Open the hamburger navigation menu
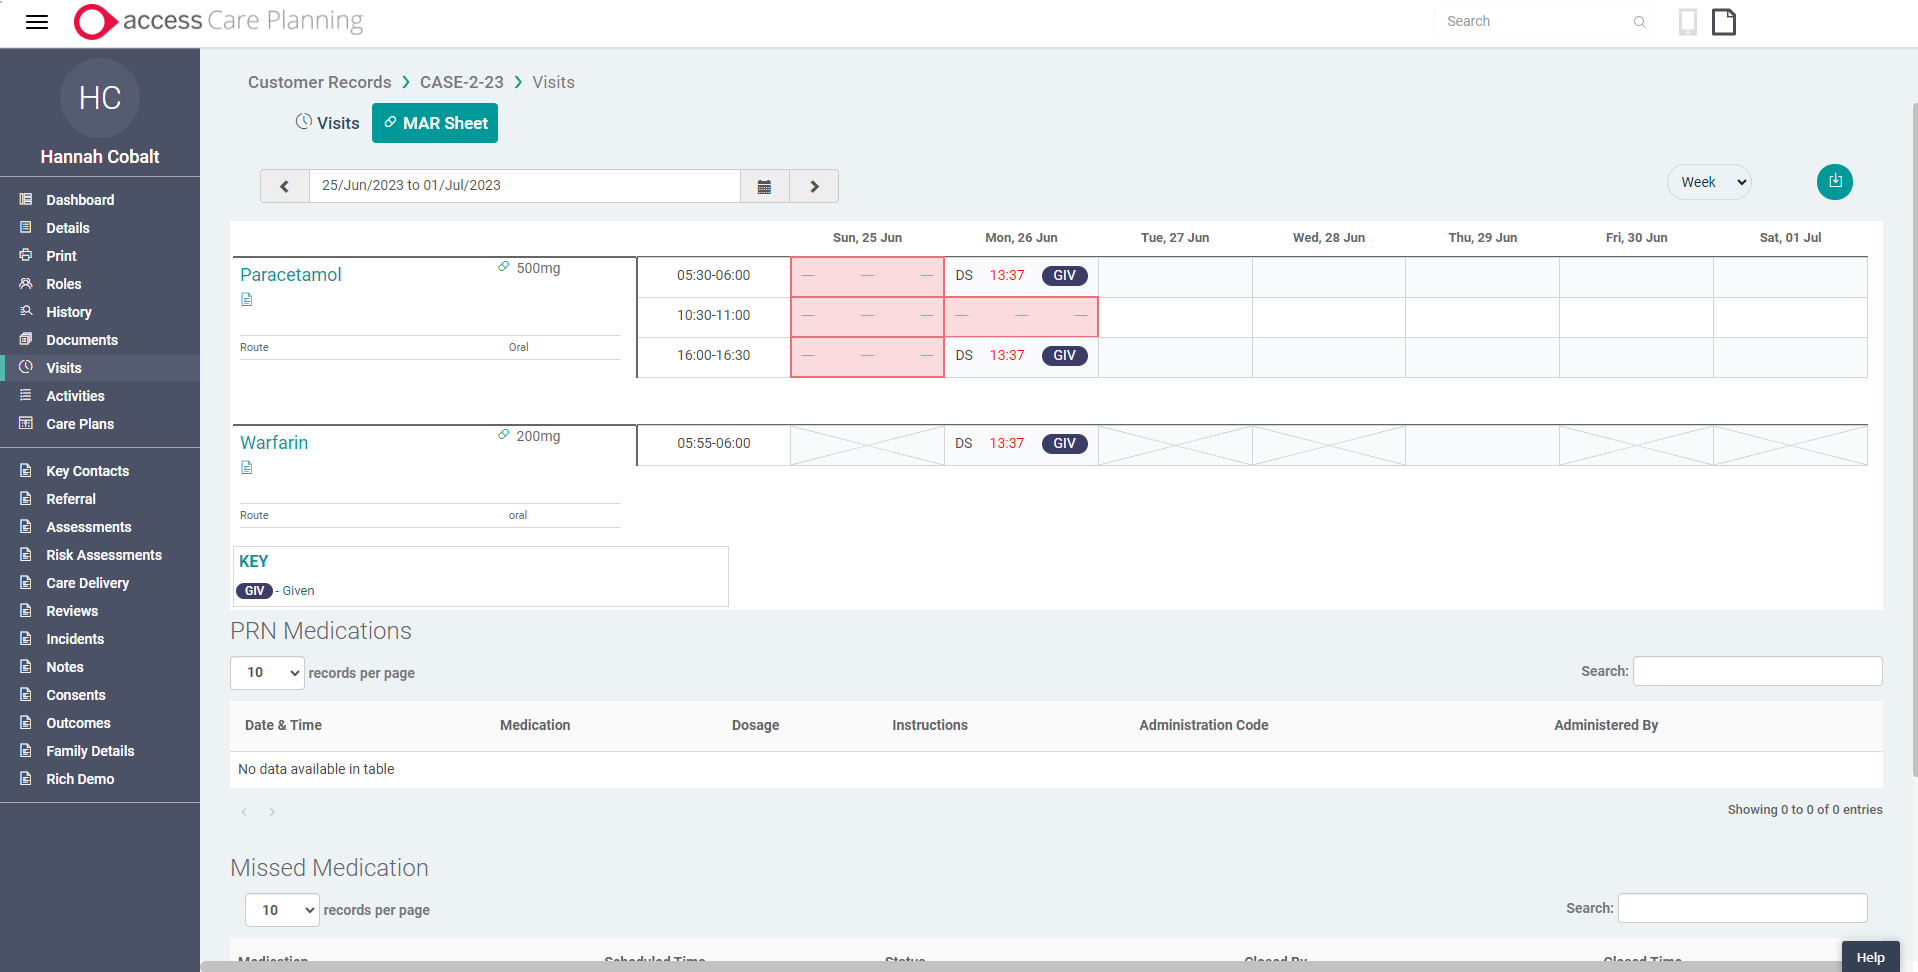 36,21
